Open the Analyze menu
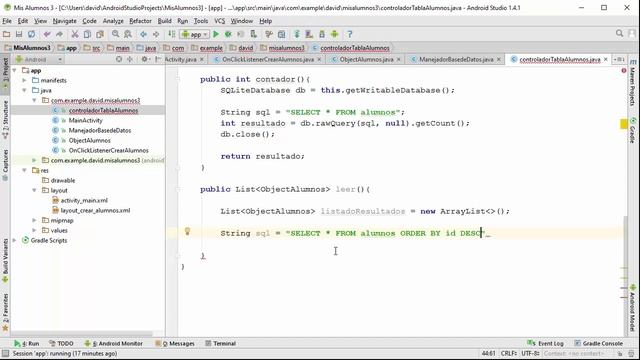The width and height of the screenshot is (640, 360). coord(113,21)
